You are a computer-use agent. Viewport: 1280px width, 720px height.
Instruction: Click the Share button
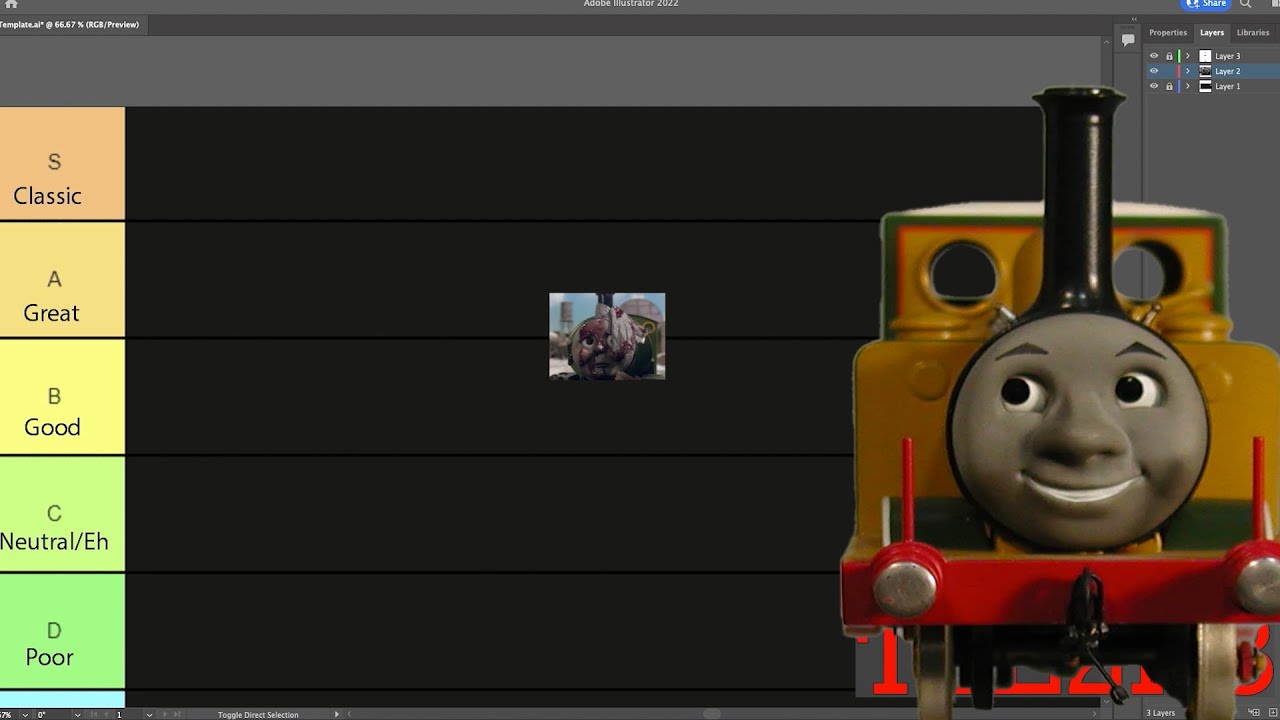point(1206,4)
